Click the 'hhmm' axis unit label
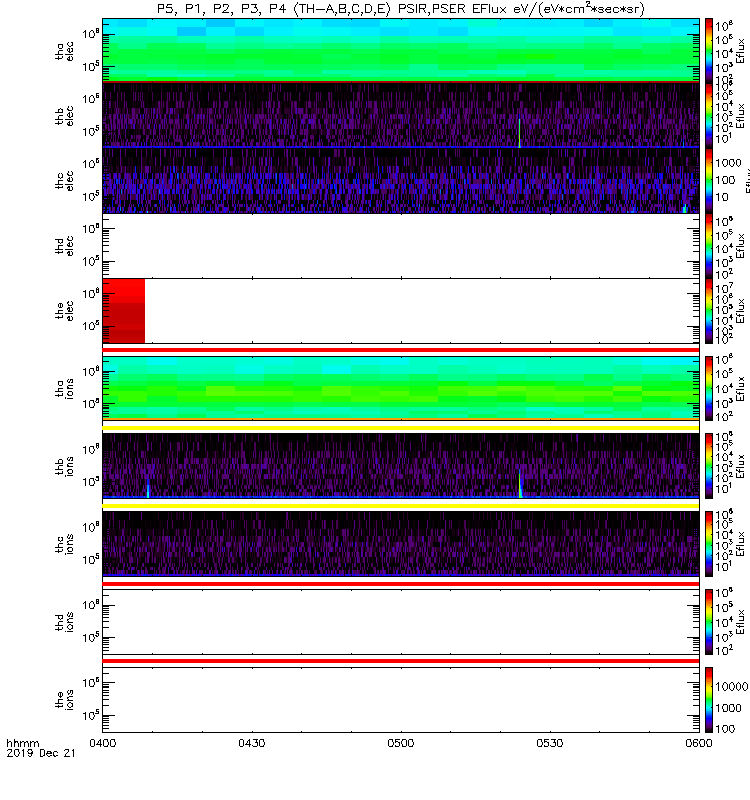Viewport: 750px width, 800px height. click(x=22, y=743)
